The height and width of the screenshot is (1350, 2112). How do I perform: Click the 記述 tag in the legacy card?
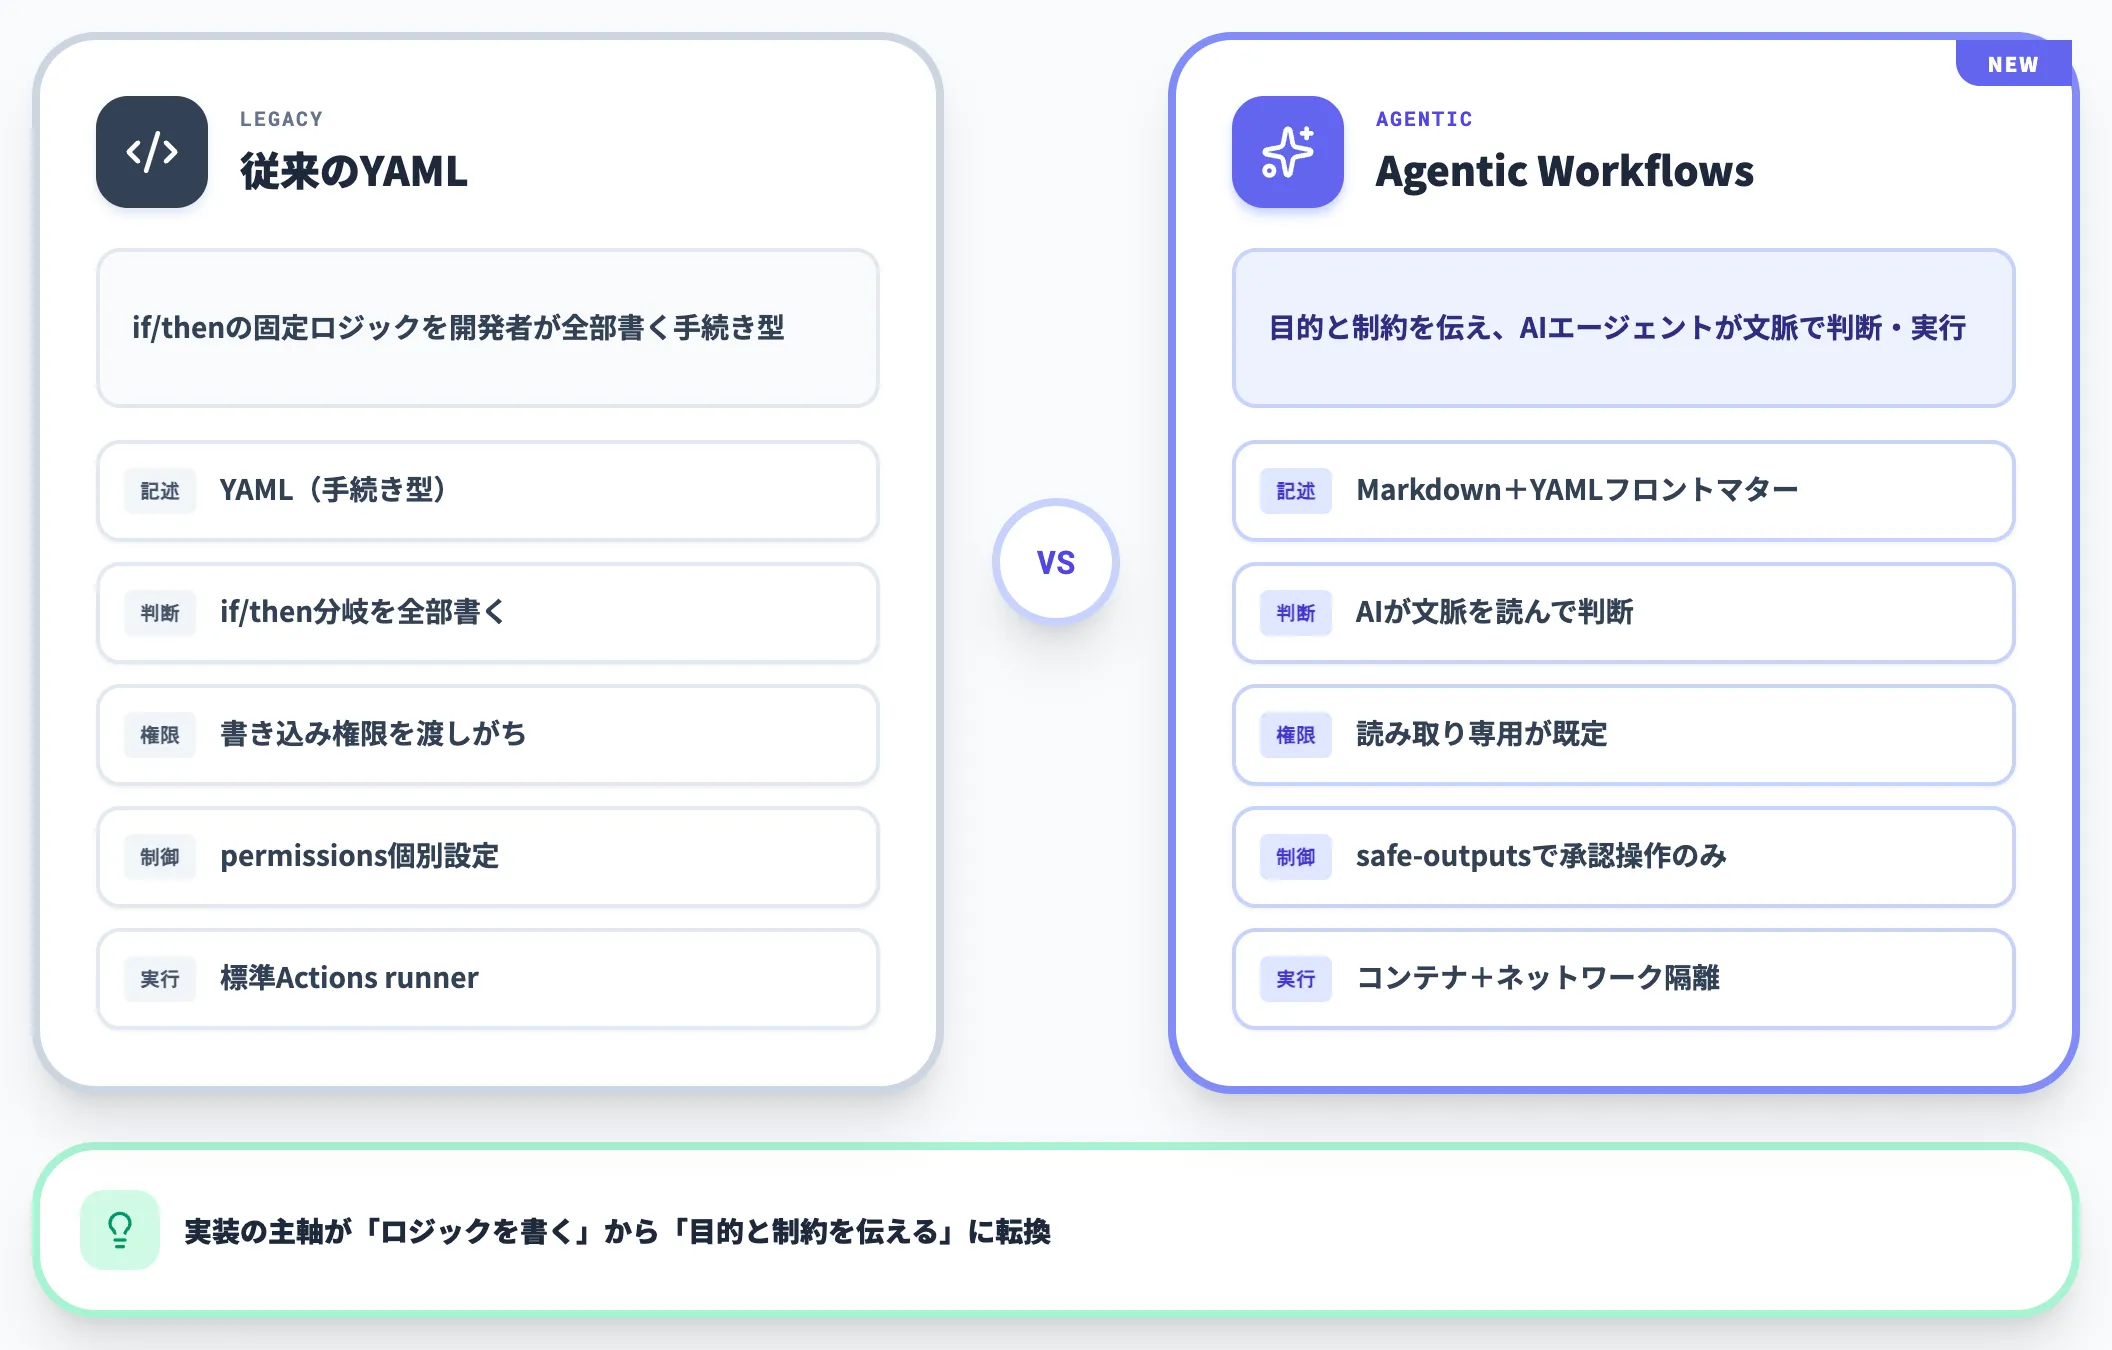pyautogui.click(x=160, y=491)
